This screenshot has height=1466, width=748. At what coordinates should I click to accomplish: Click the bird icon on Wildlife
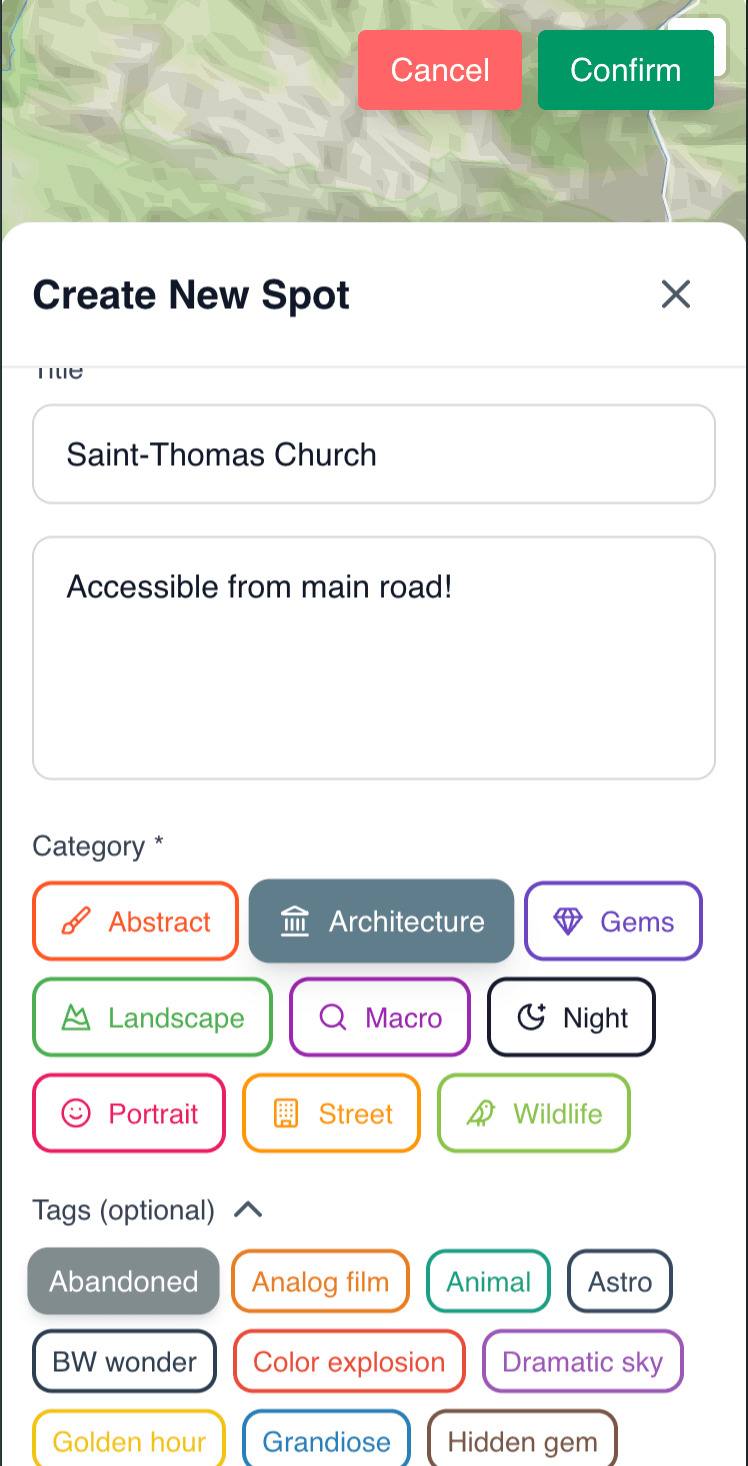(481, 1113)
